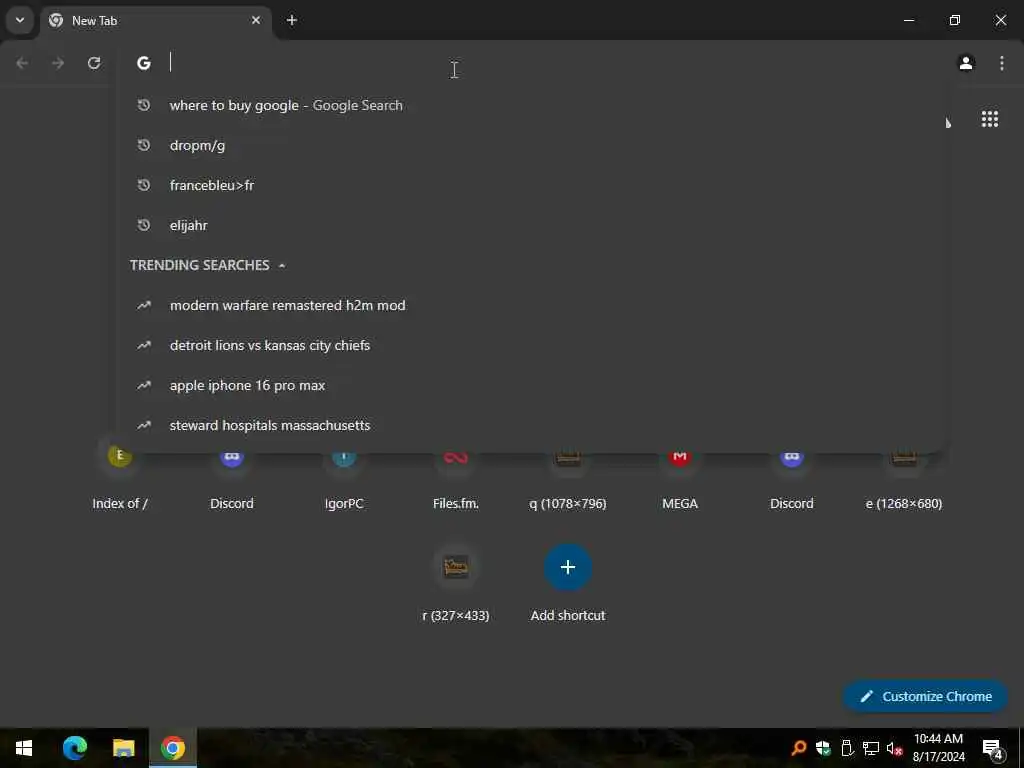Minimize the Chrome window

pyautogui.click(x=908, y=20)
